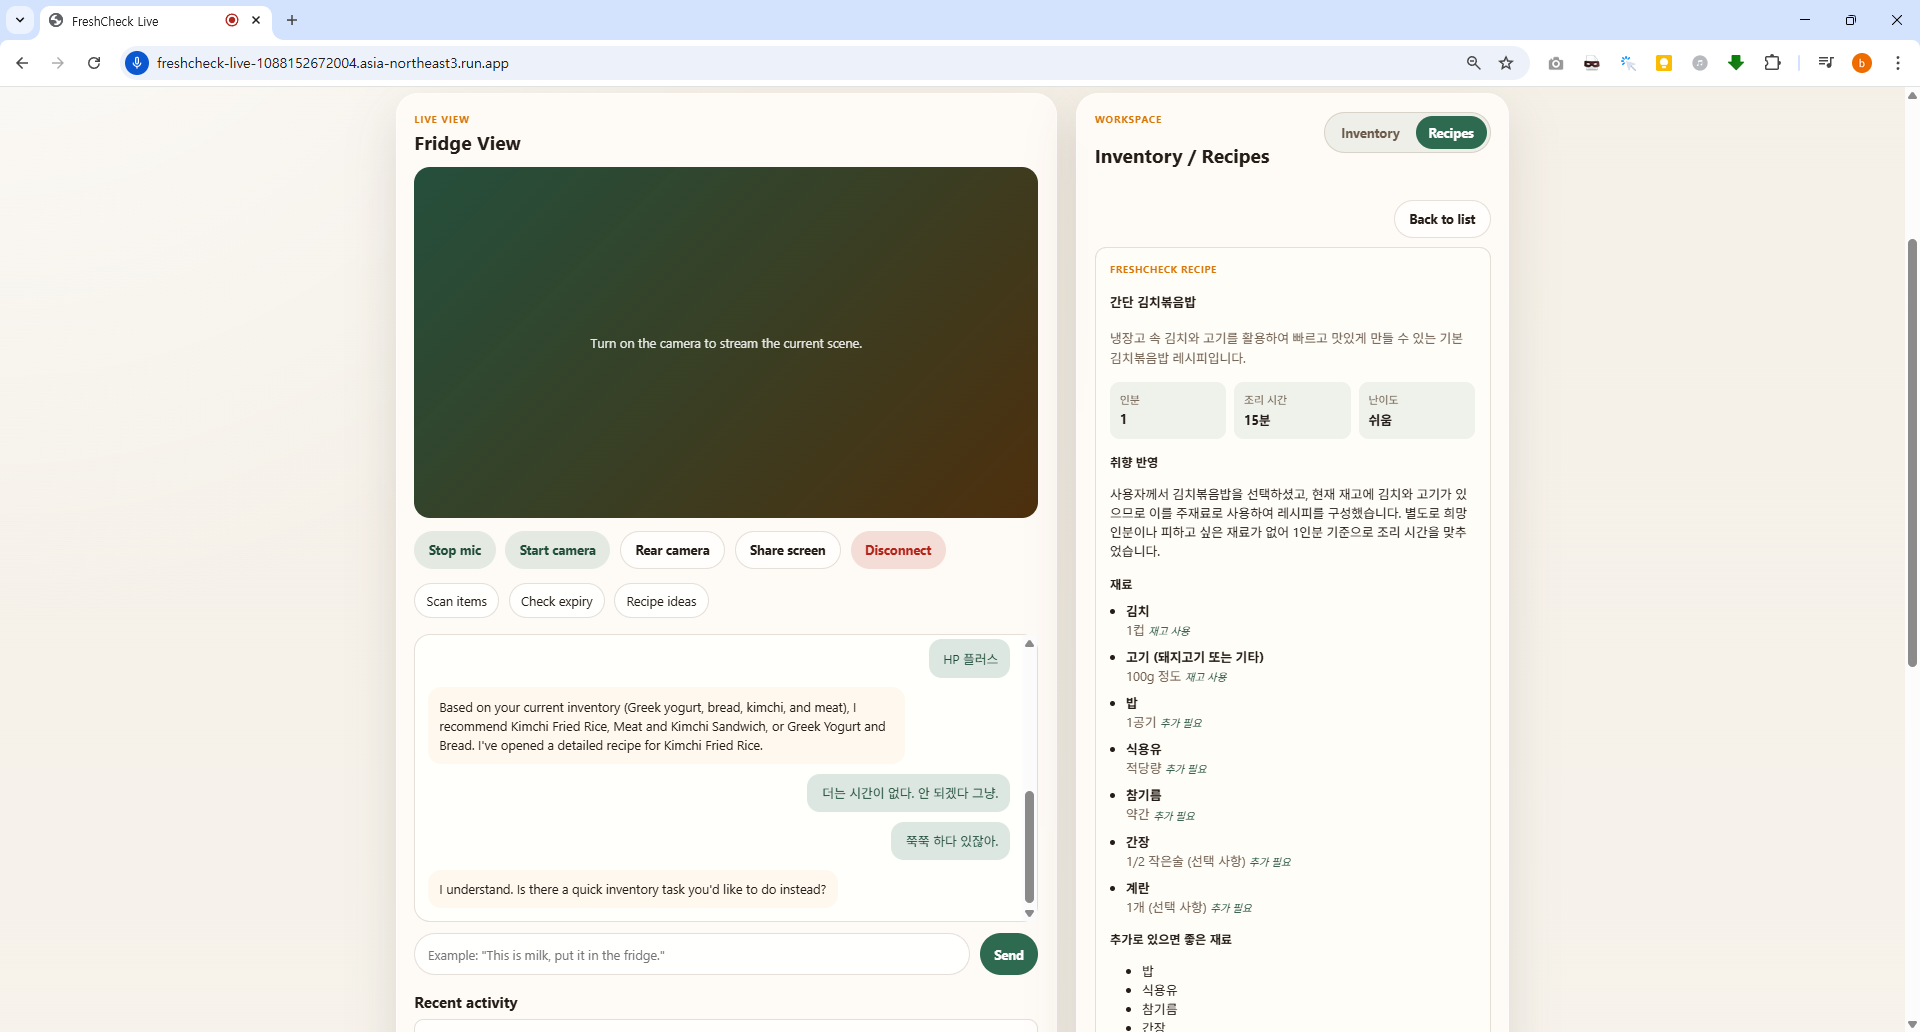Go back to previous page in browser
Screen dimensions: 1920x1032
coord(22,63)
